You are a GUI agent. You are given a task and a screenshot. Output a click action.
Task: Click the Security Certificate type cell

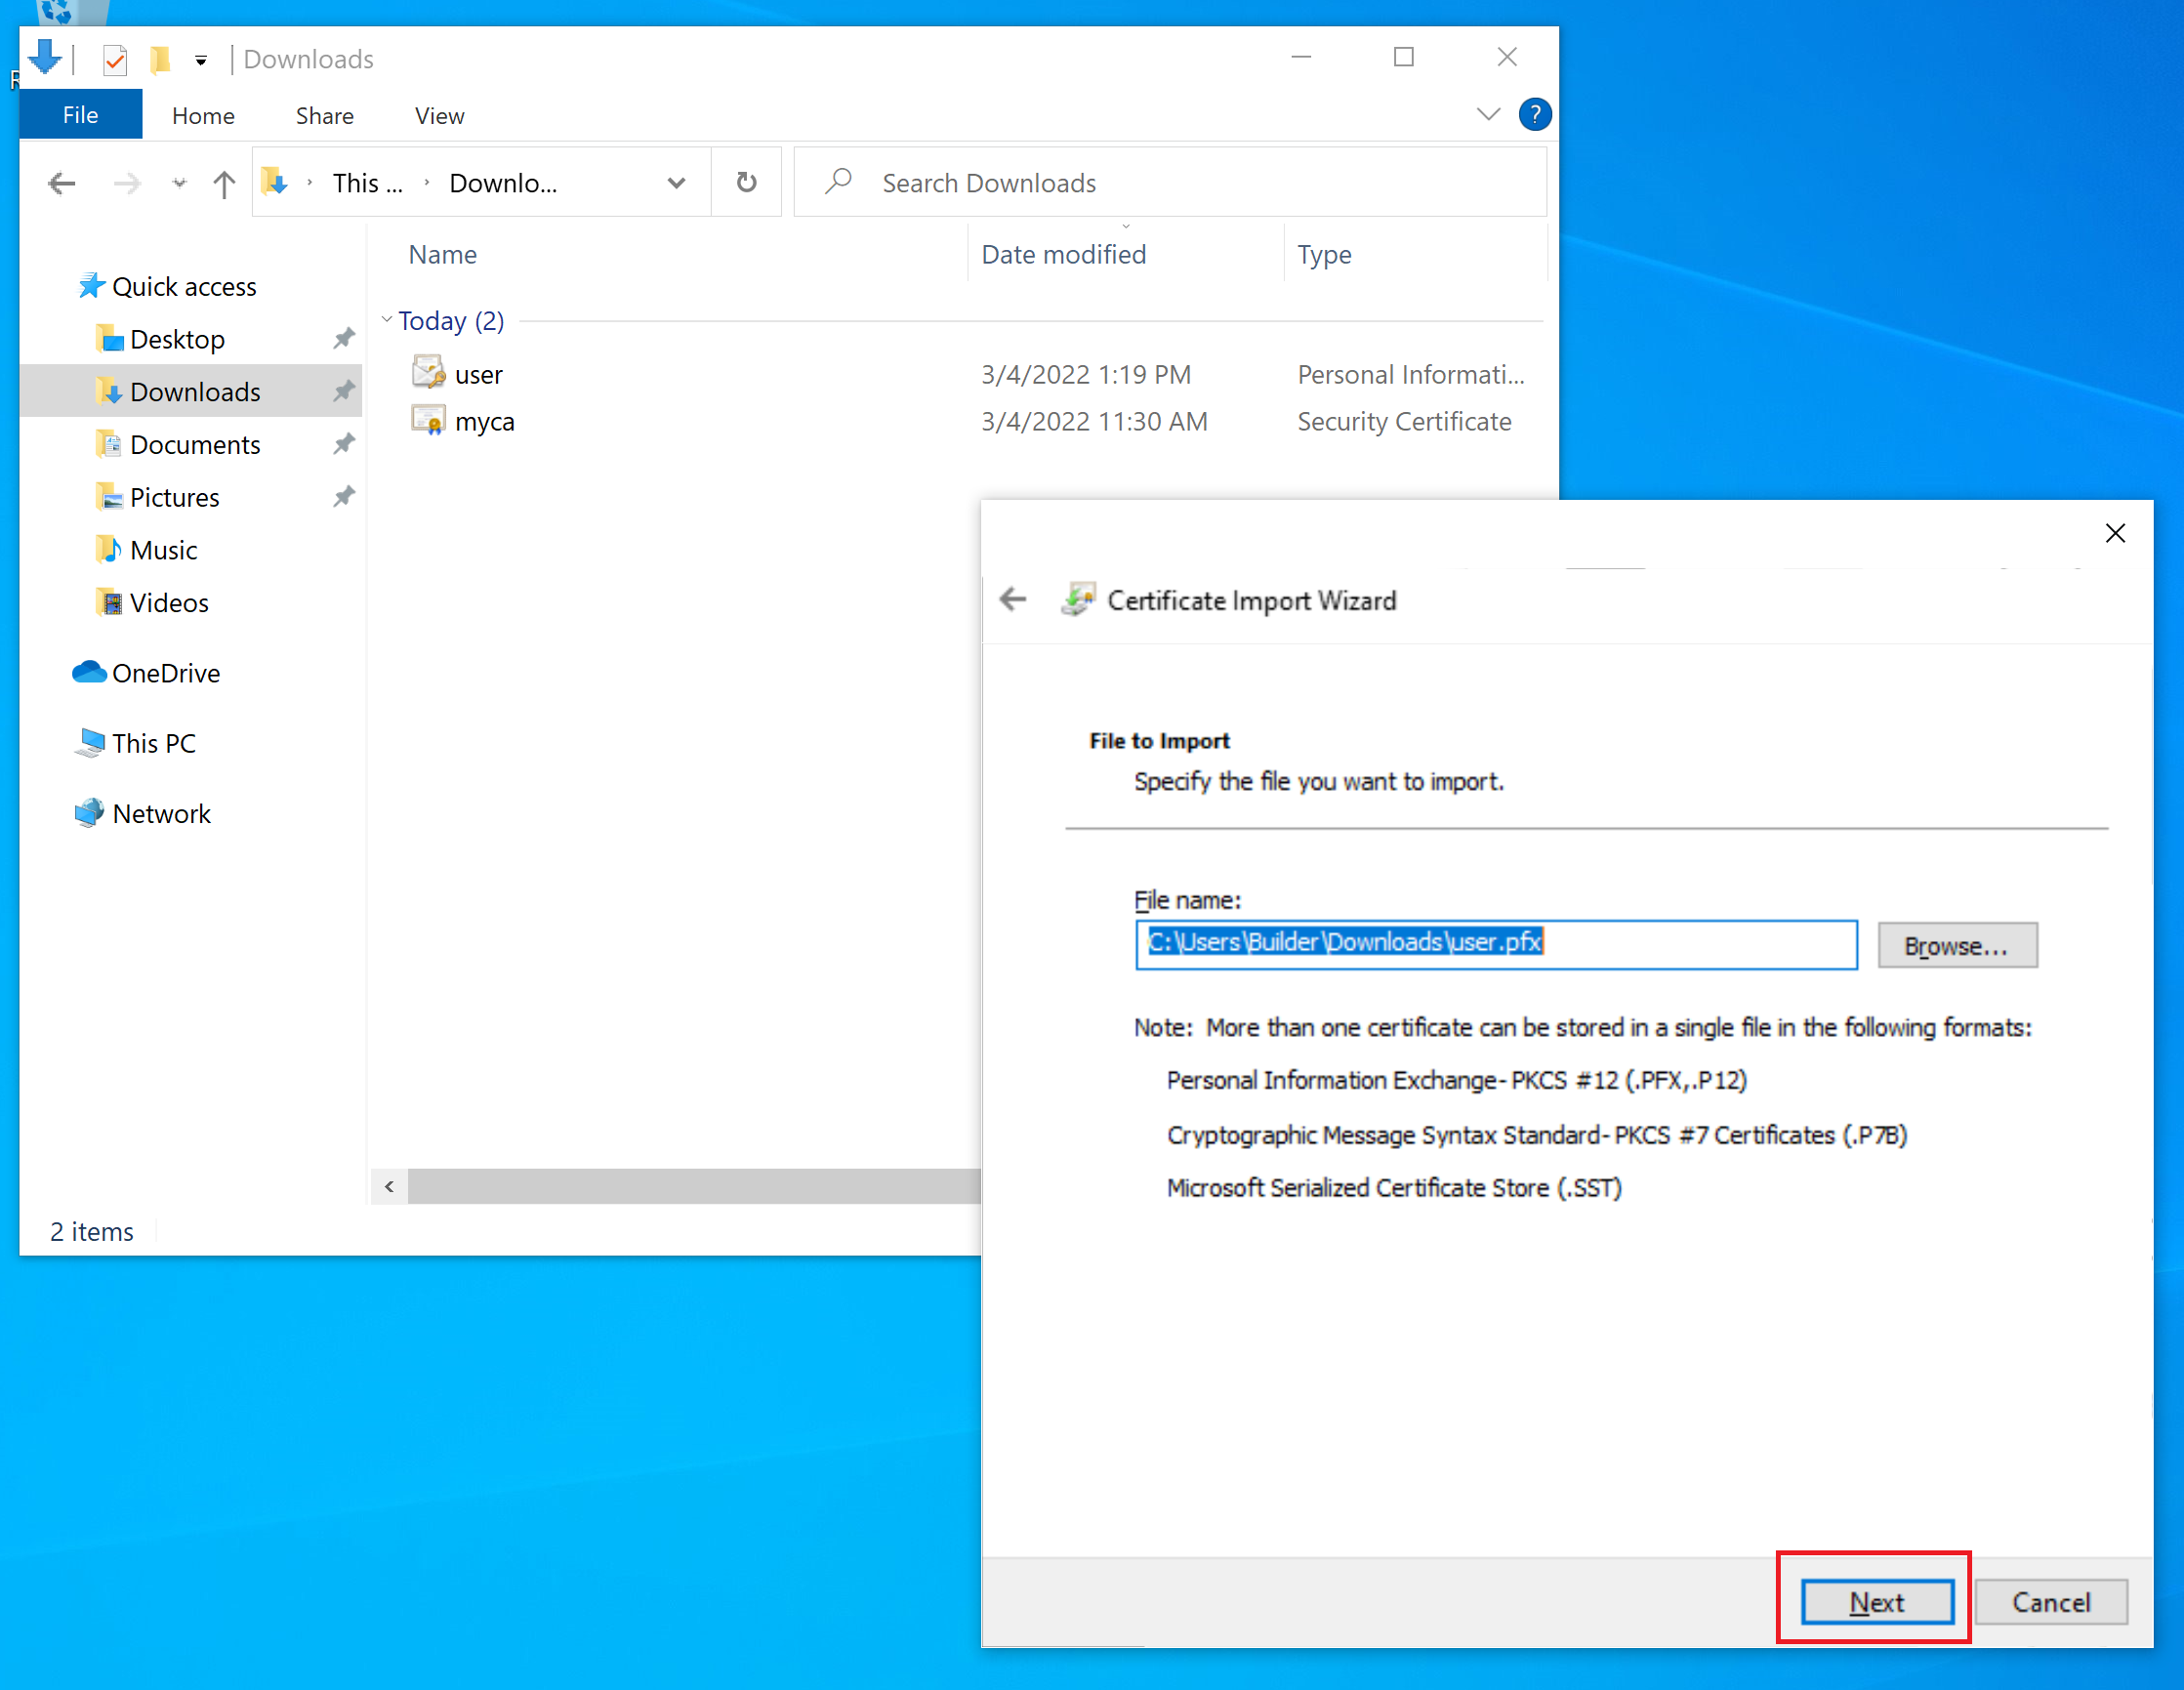point(1403,421)
